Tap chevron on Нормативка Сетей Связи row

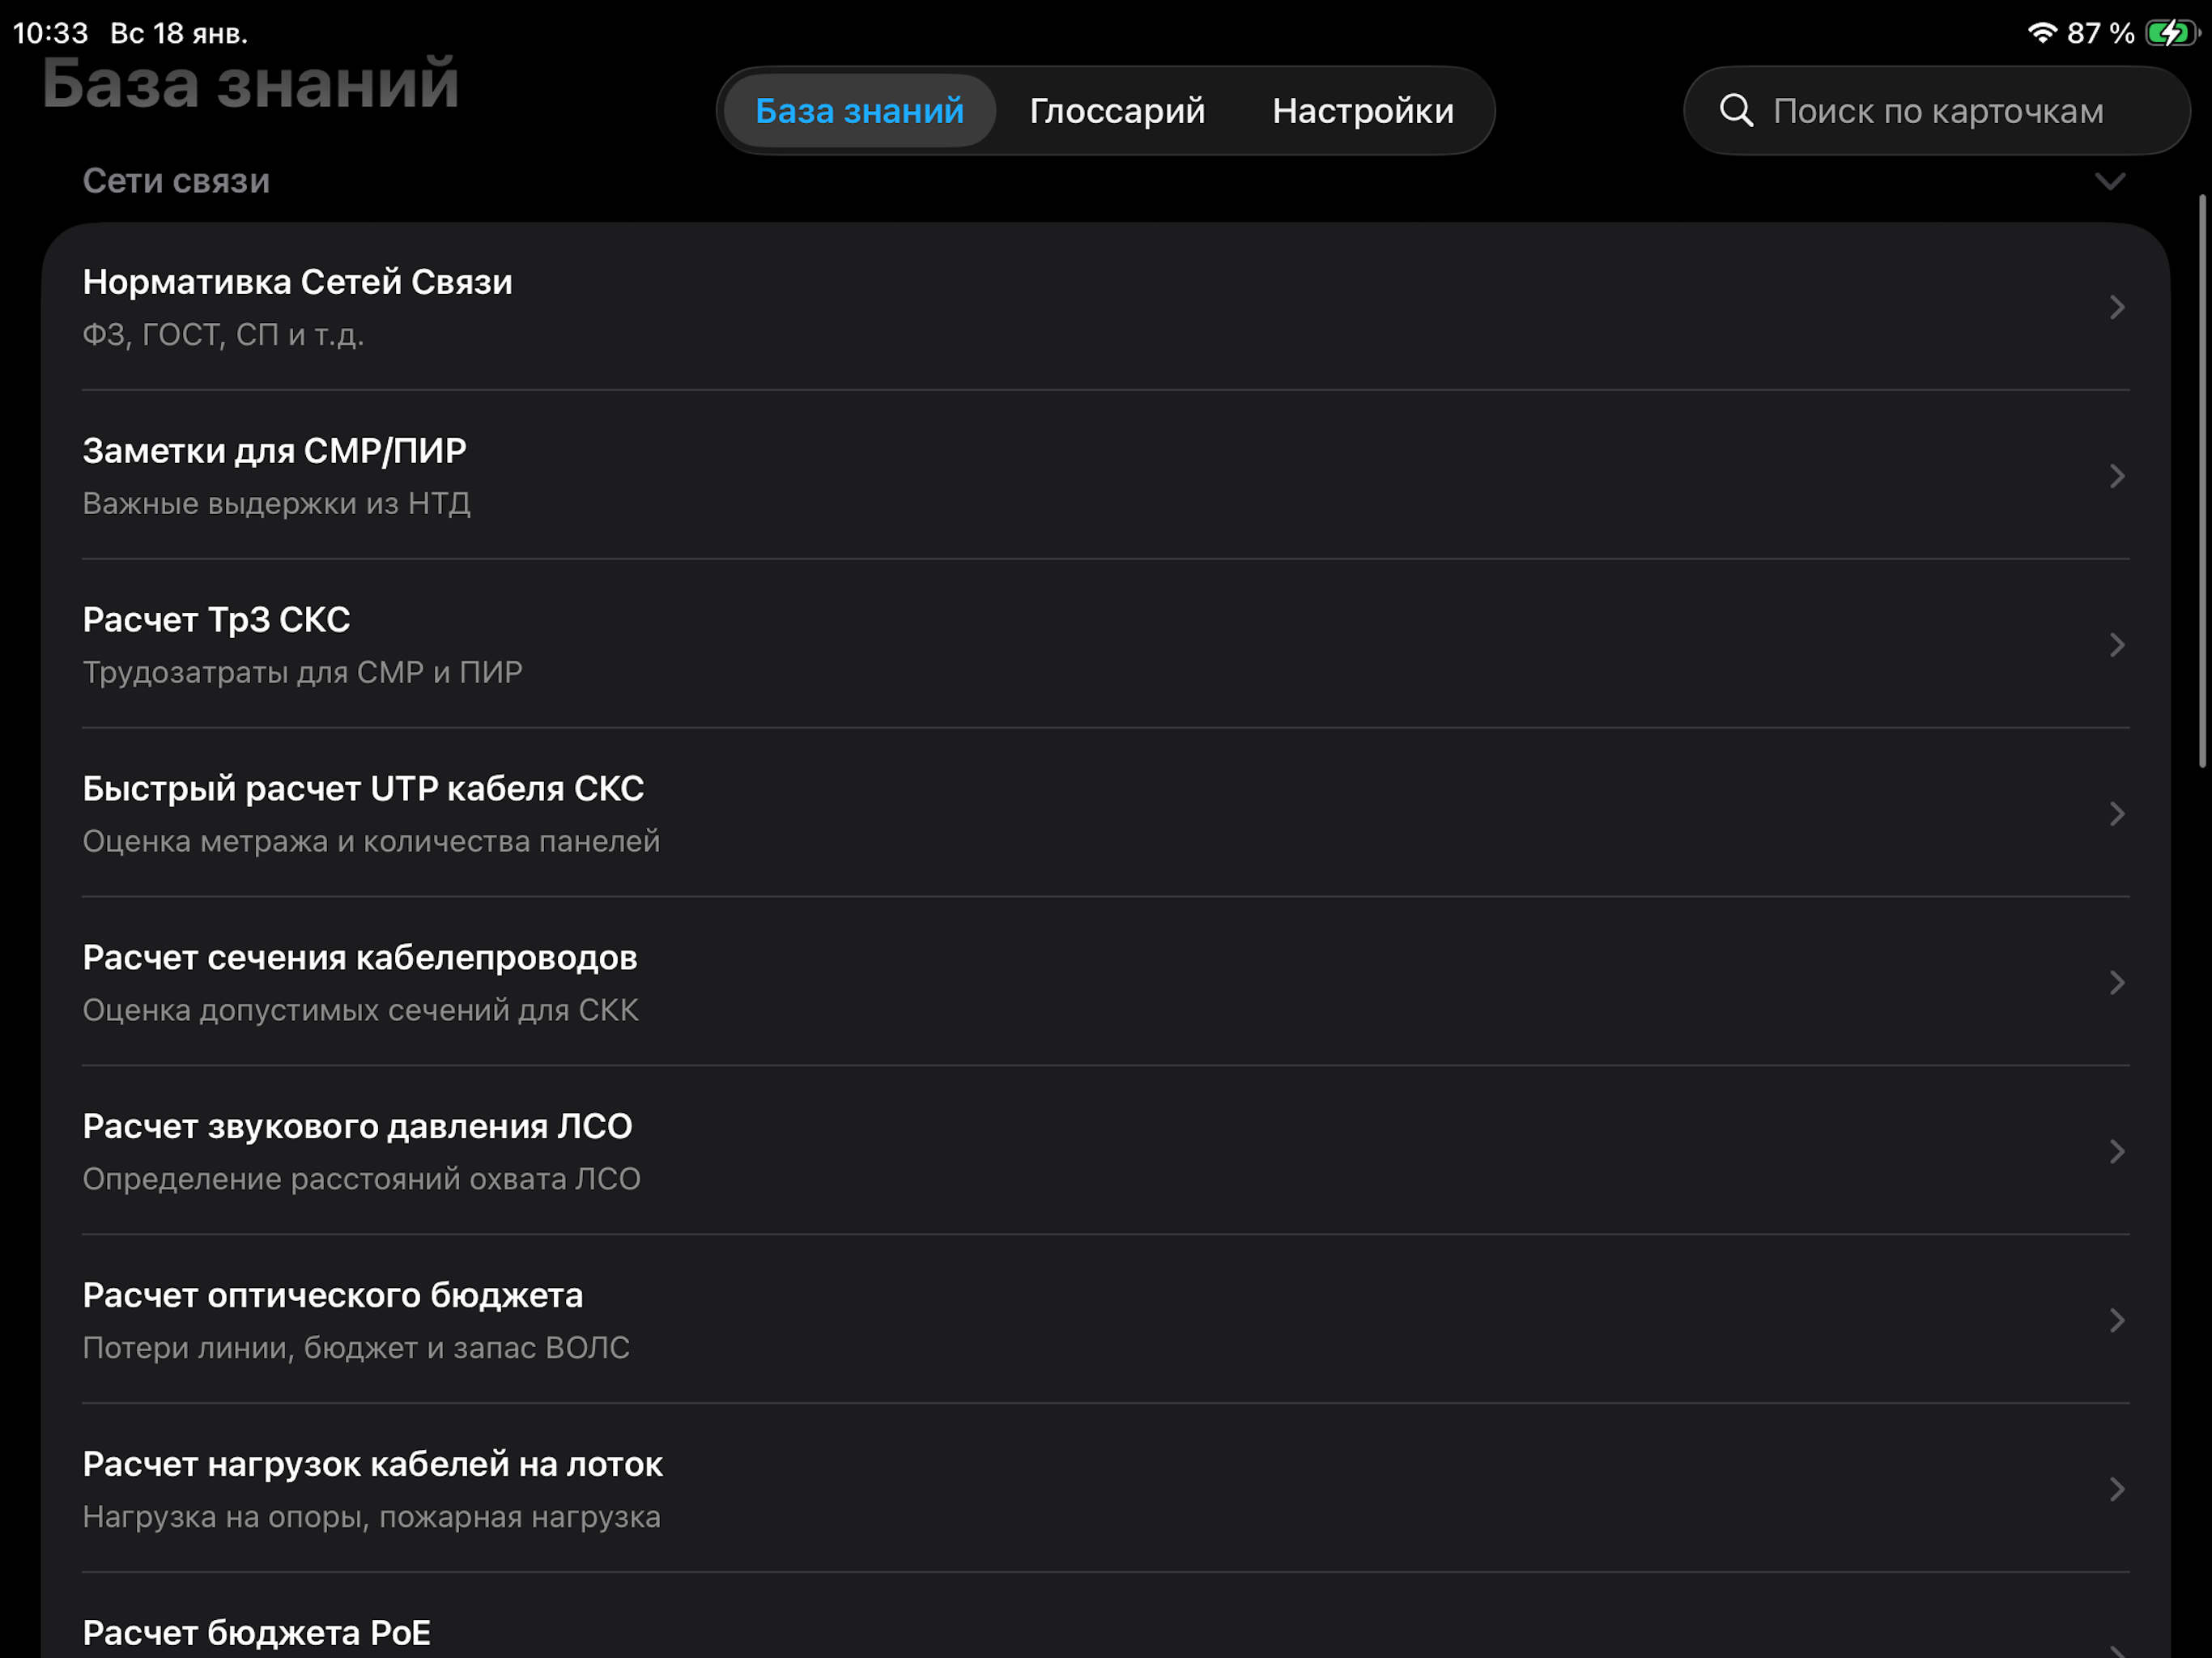click(x=2116, y=307)
